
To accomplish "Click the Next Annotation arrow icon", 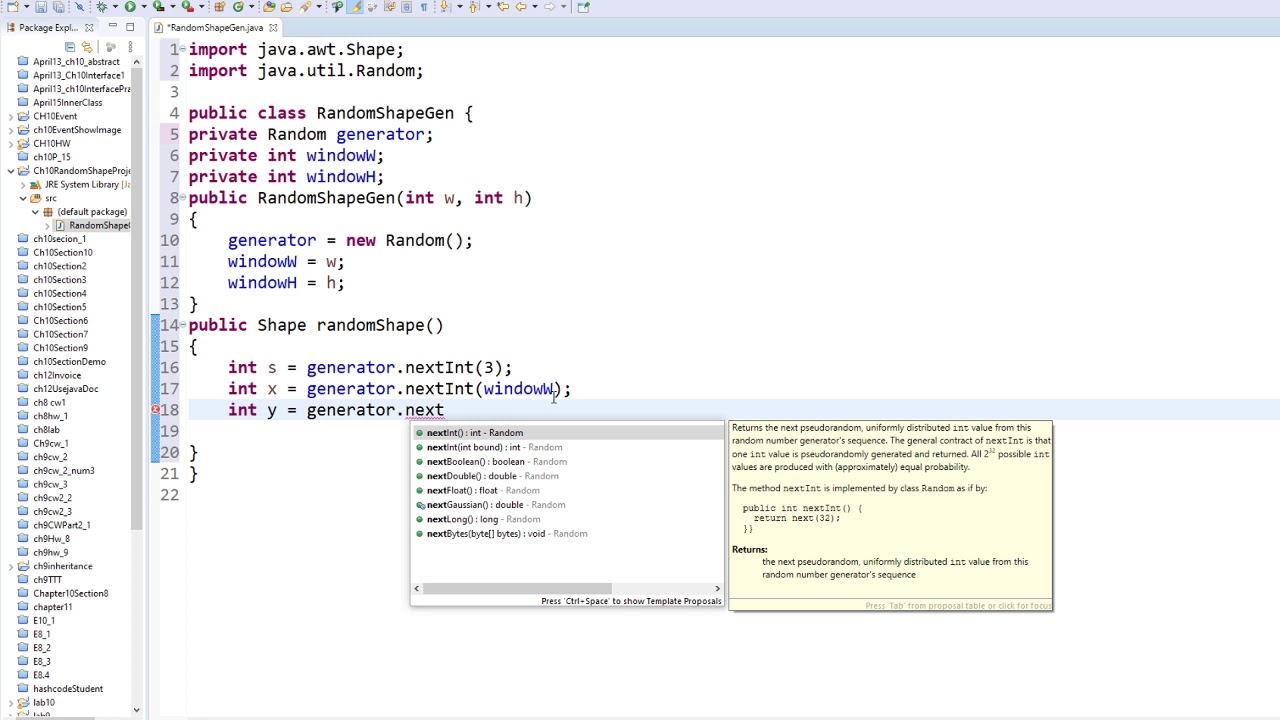I will pos(444,7).
